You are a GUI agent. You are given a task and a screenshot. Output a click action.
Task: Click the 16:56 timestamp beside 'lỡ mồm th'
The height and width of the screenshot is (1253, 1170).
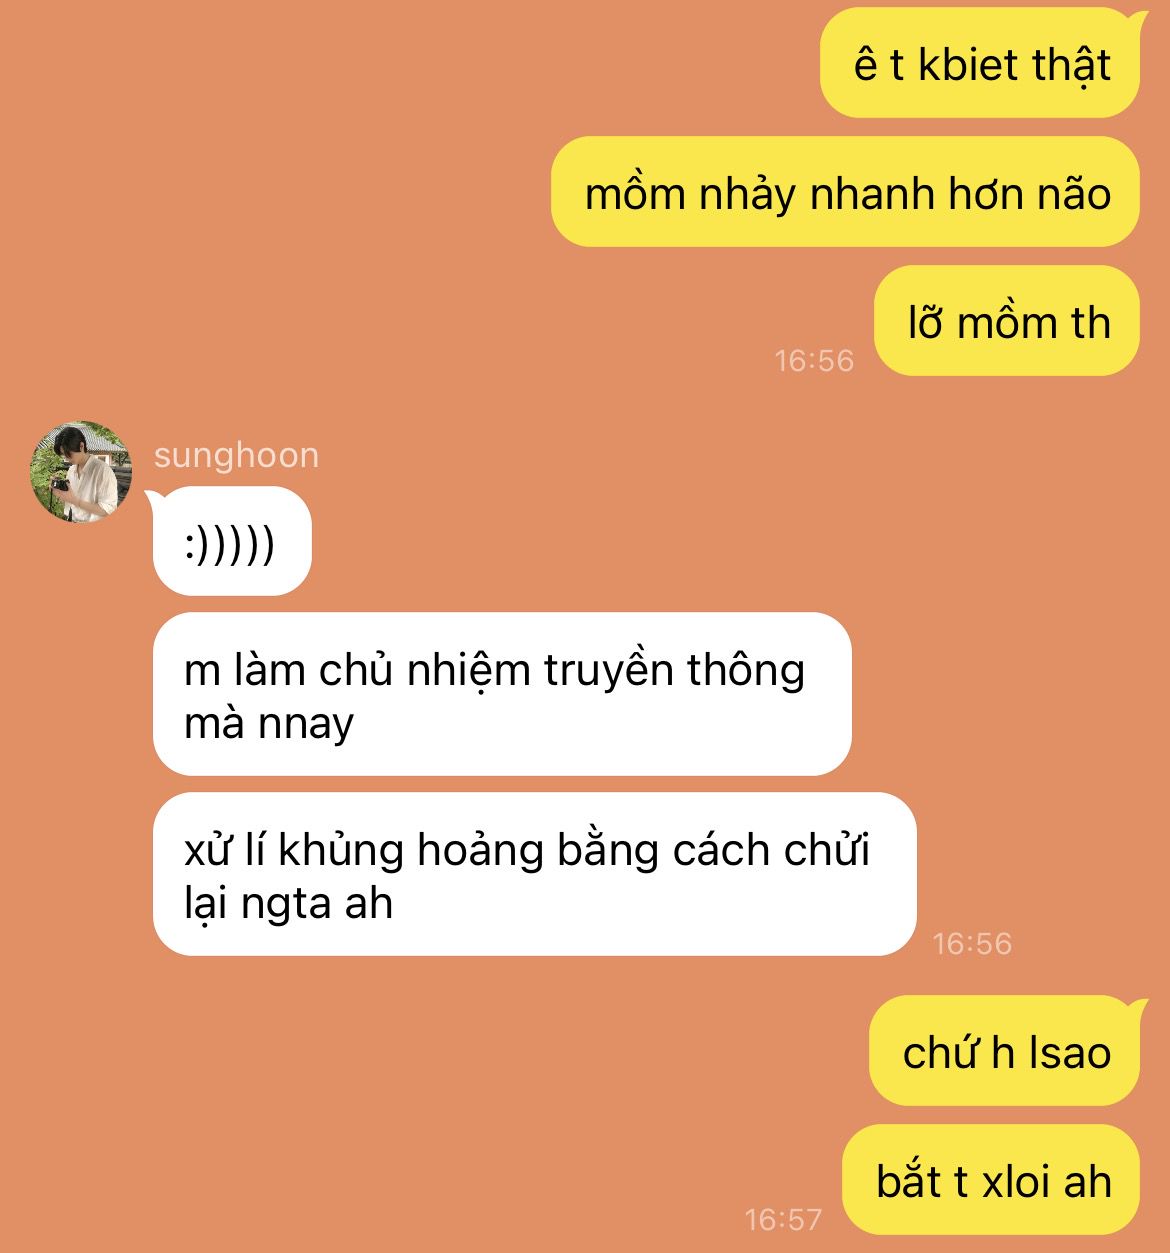(815, 360)
